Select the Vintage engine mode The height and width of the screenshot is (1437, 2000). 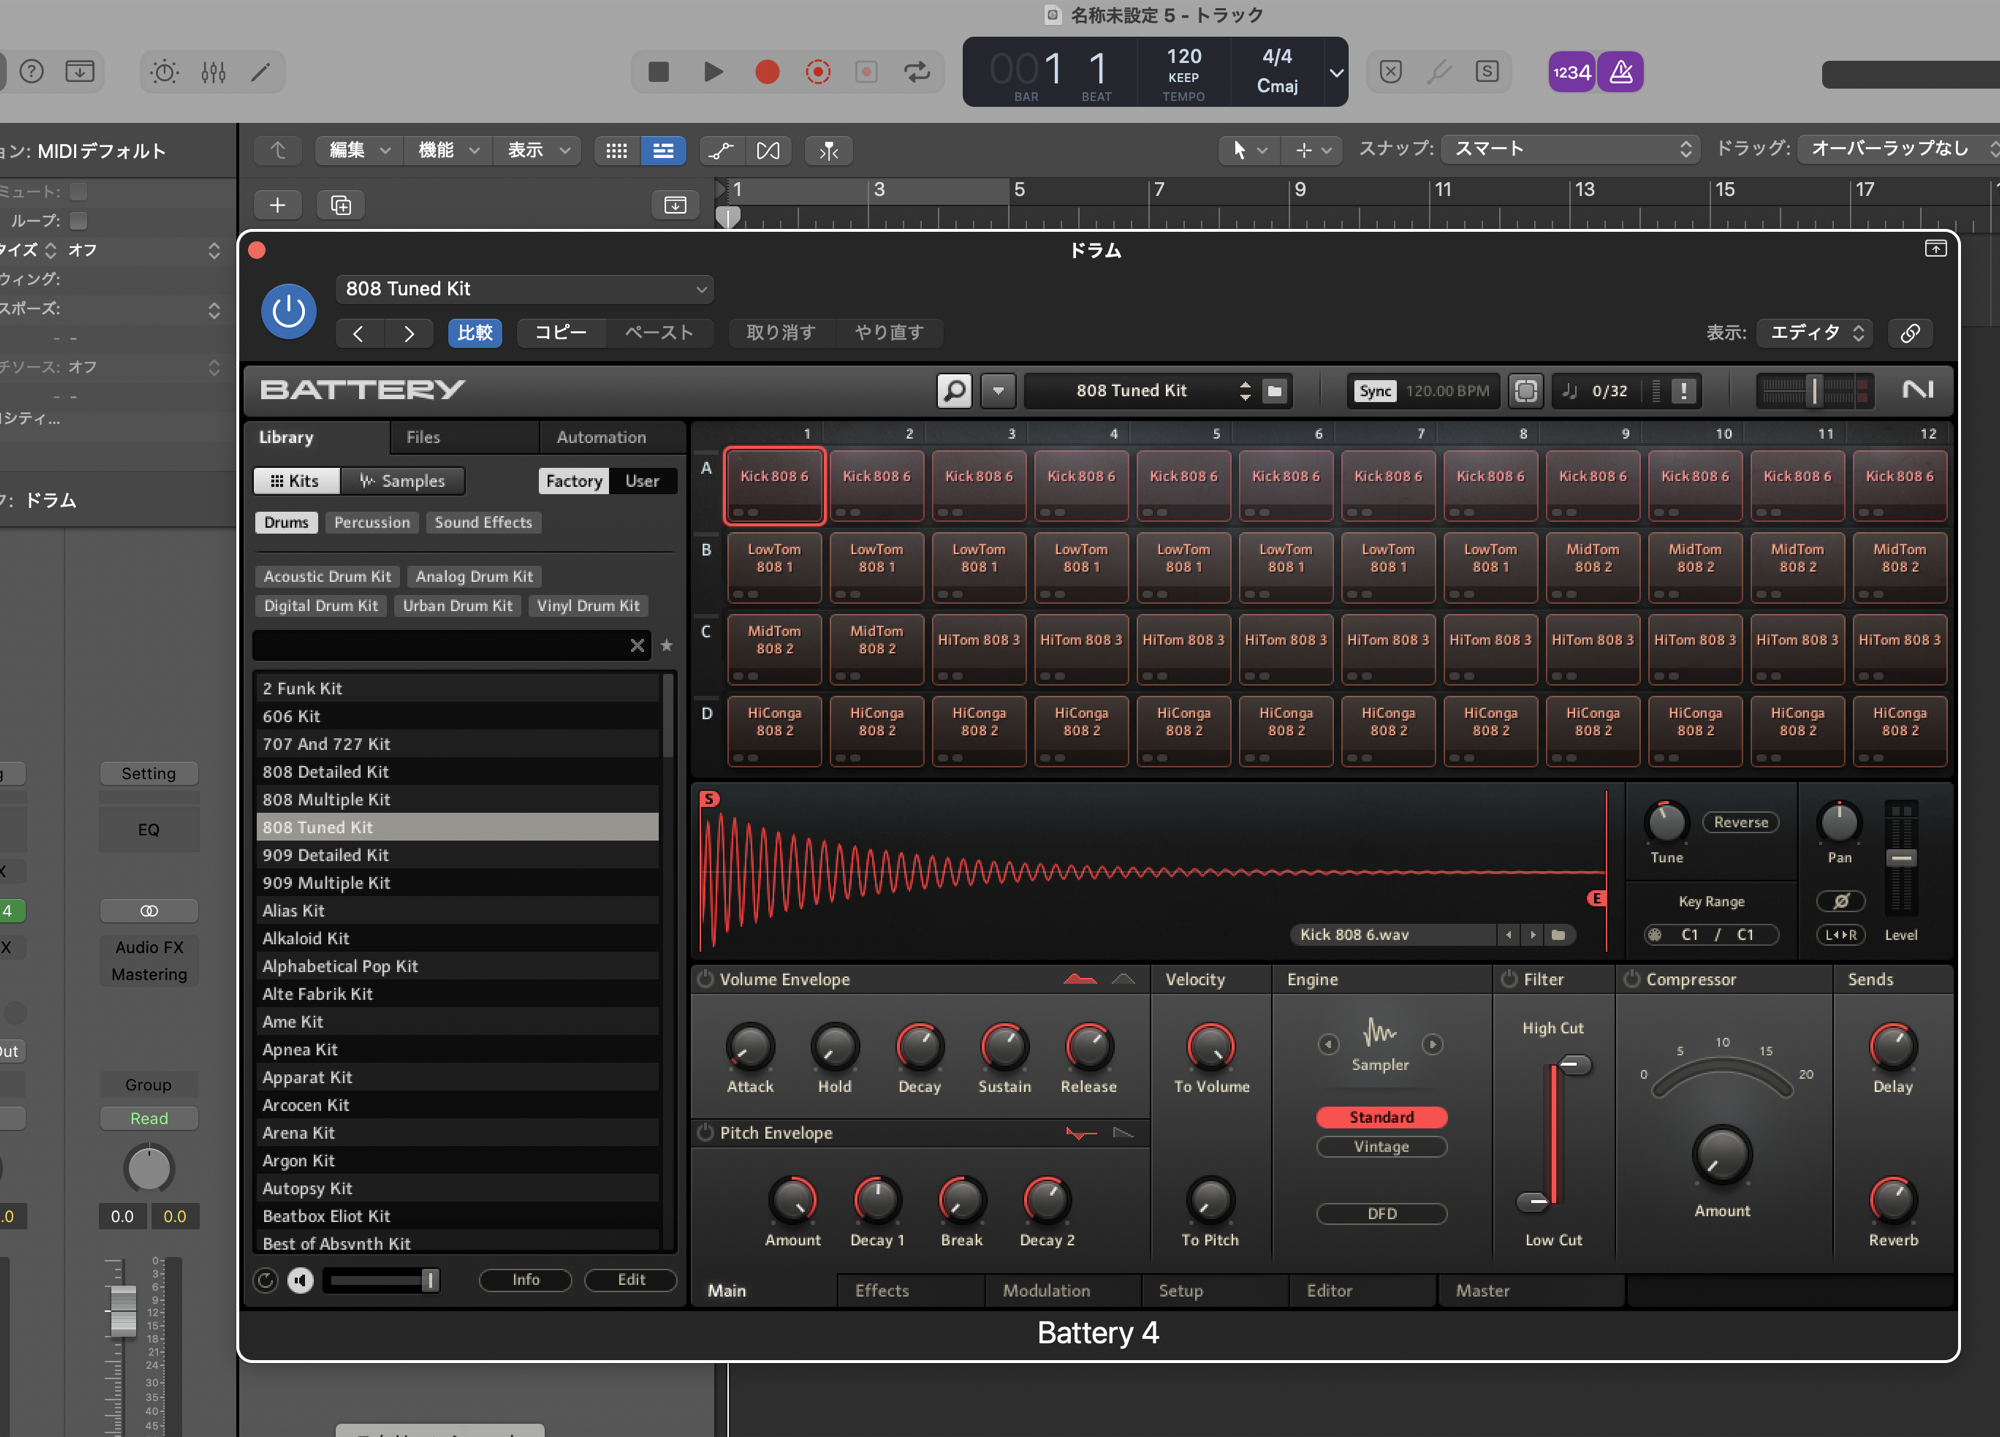pos(1381,1147)
